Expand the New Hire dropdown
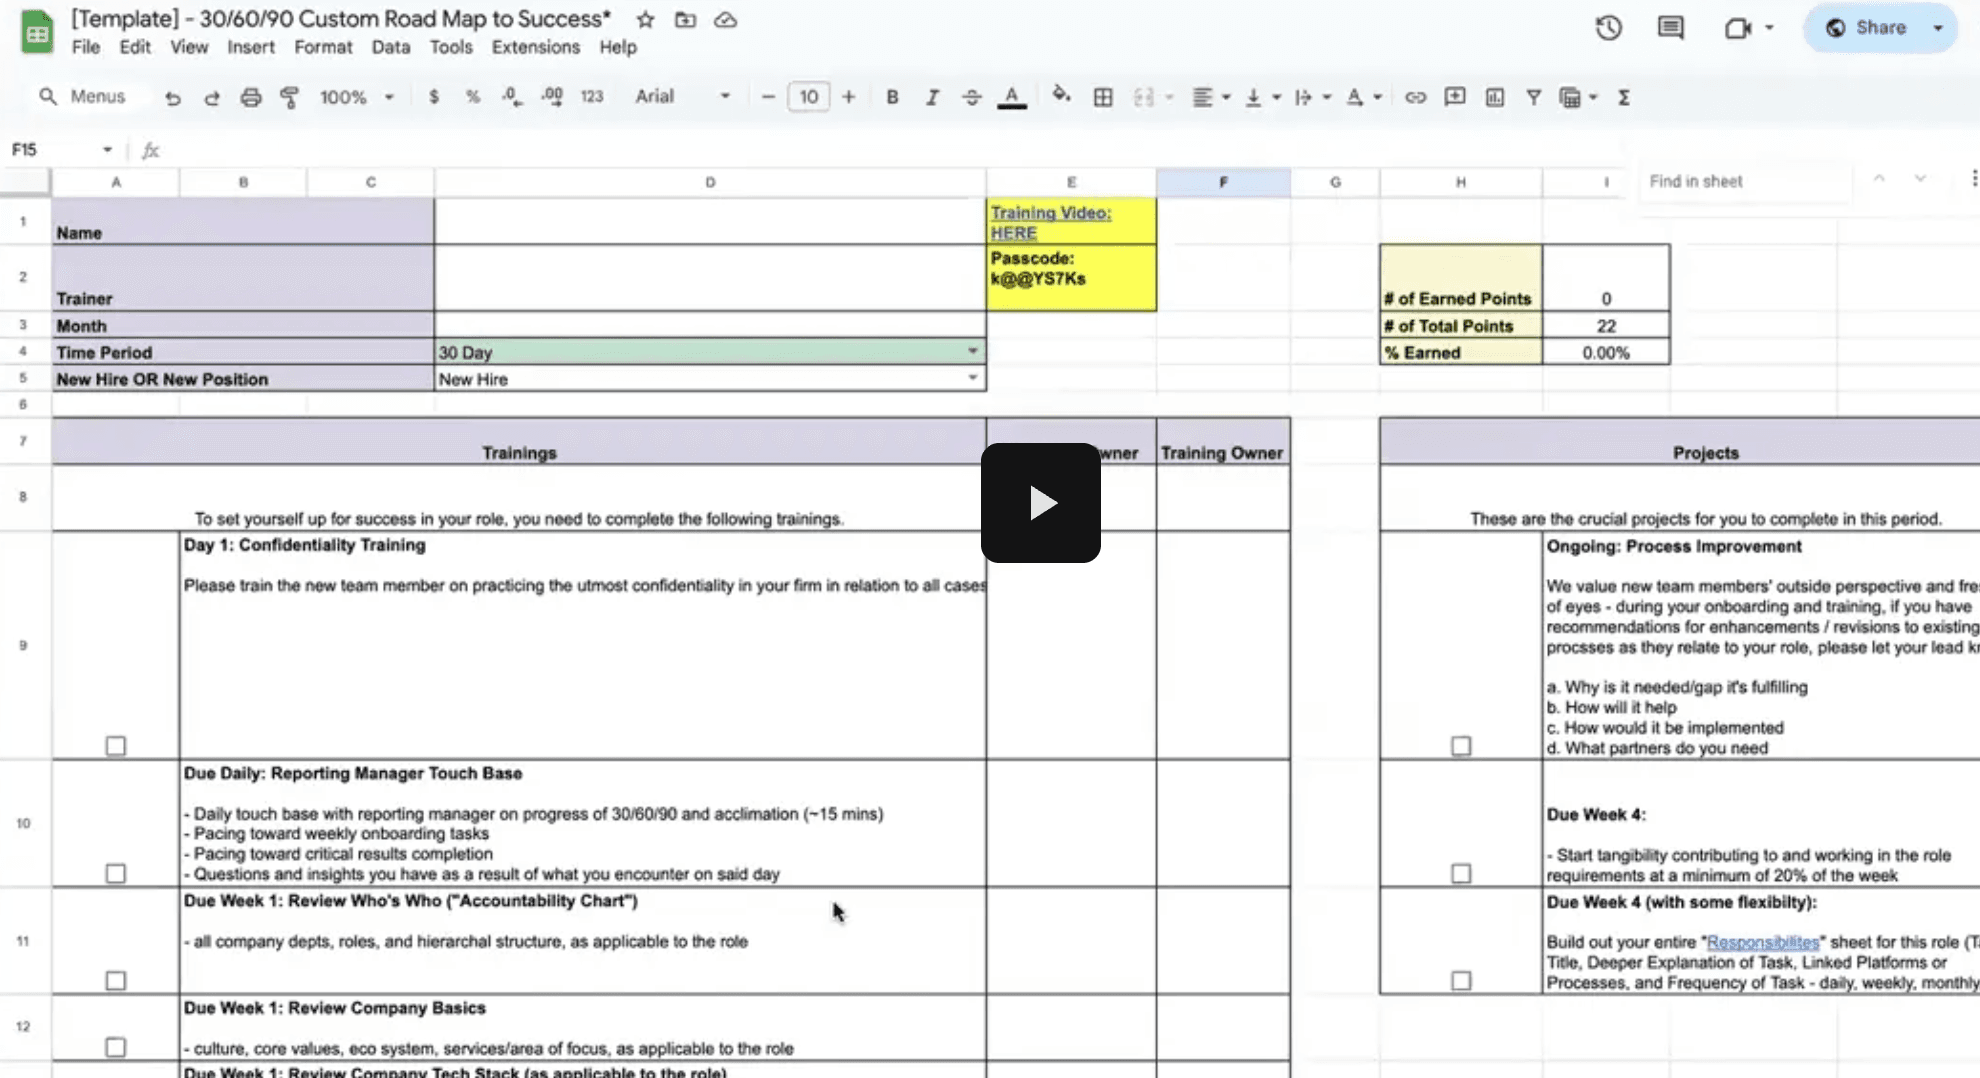 972,379
